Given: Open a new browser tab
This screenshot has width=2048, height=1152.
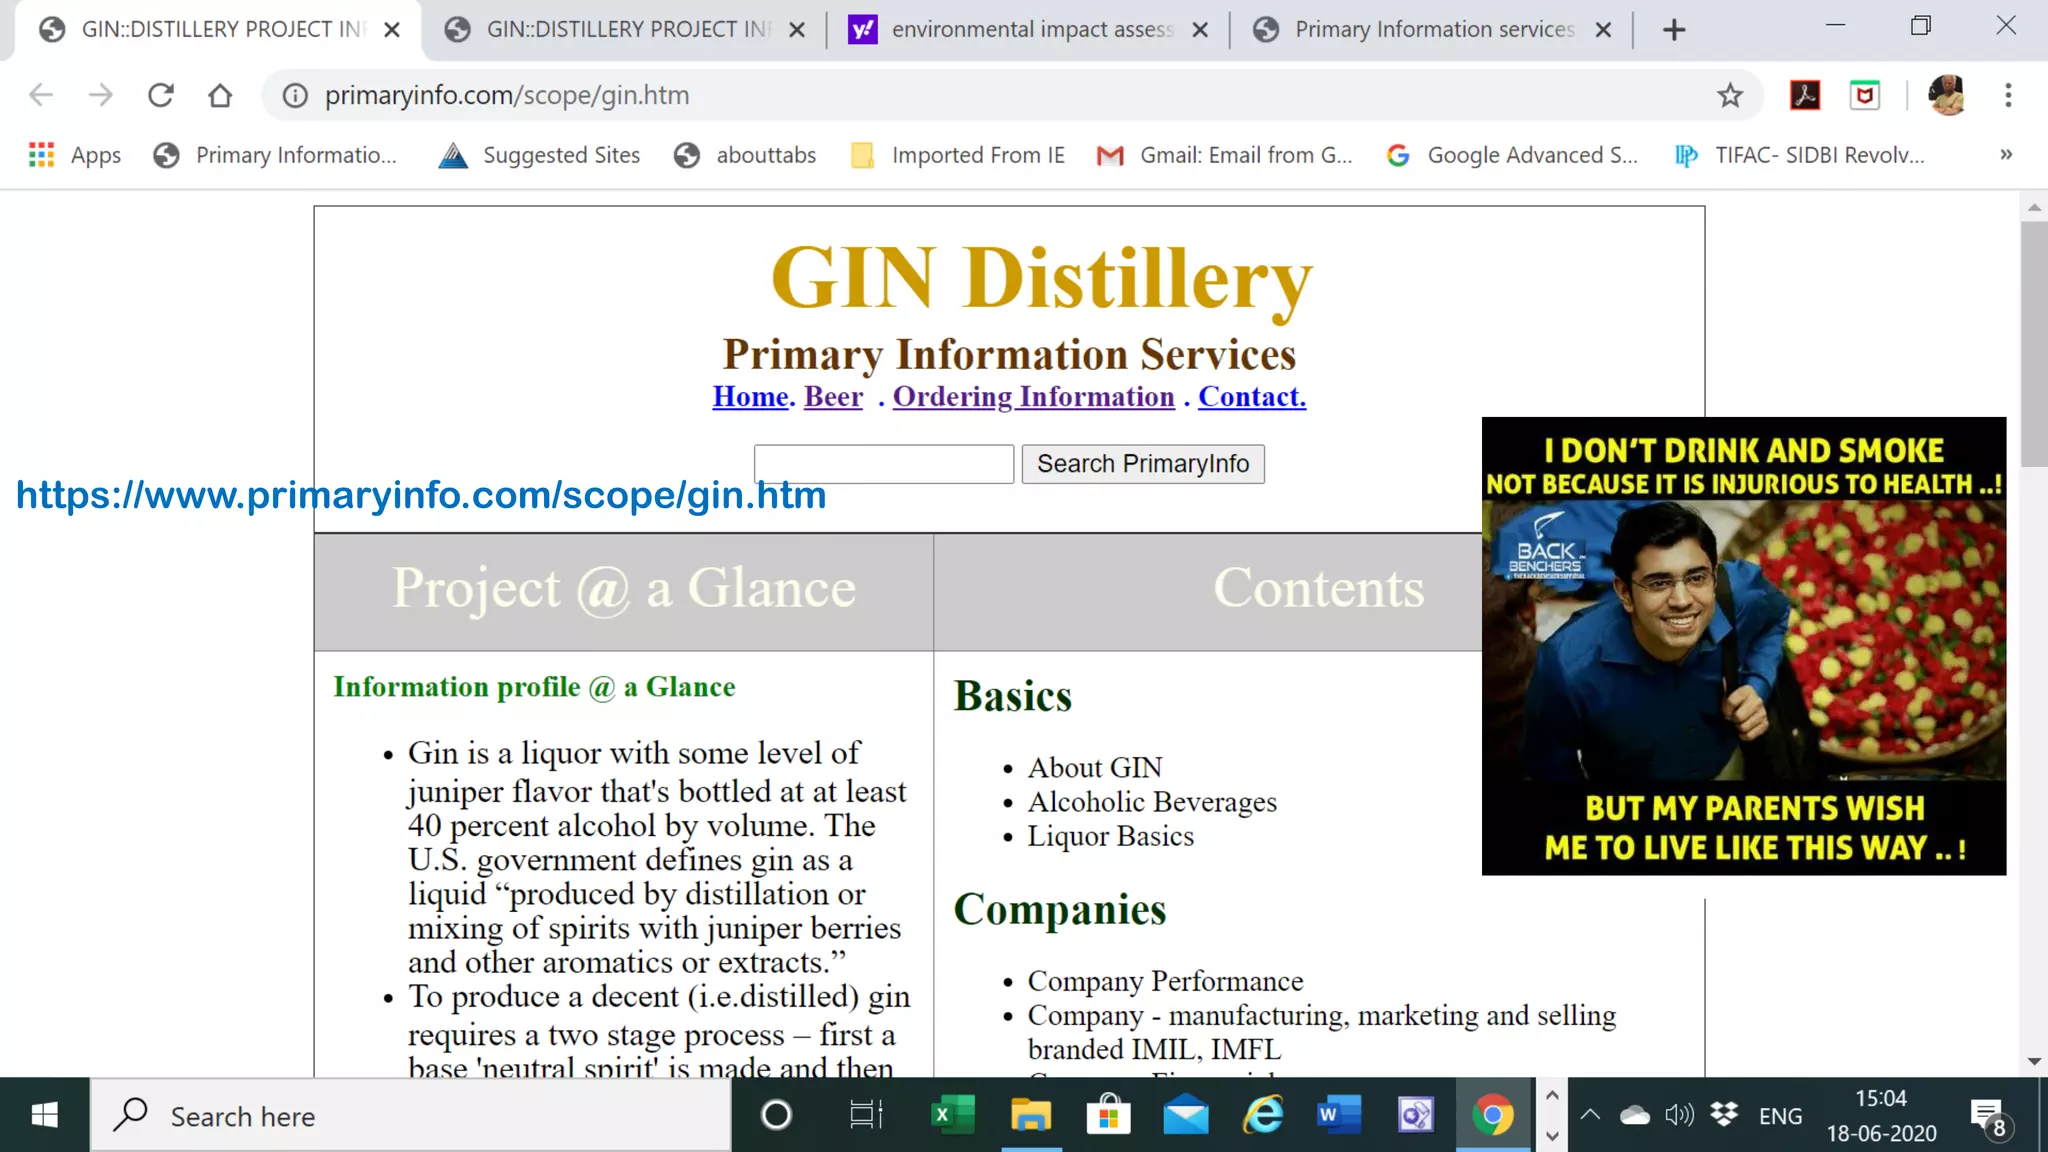Looking at the screenshot, I should pos(1674,30).
